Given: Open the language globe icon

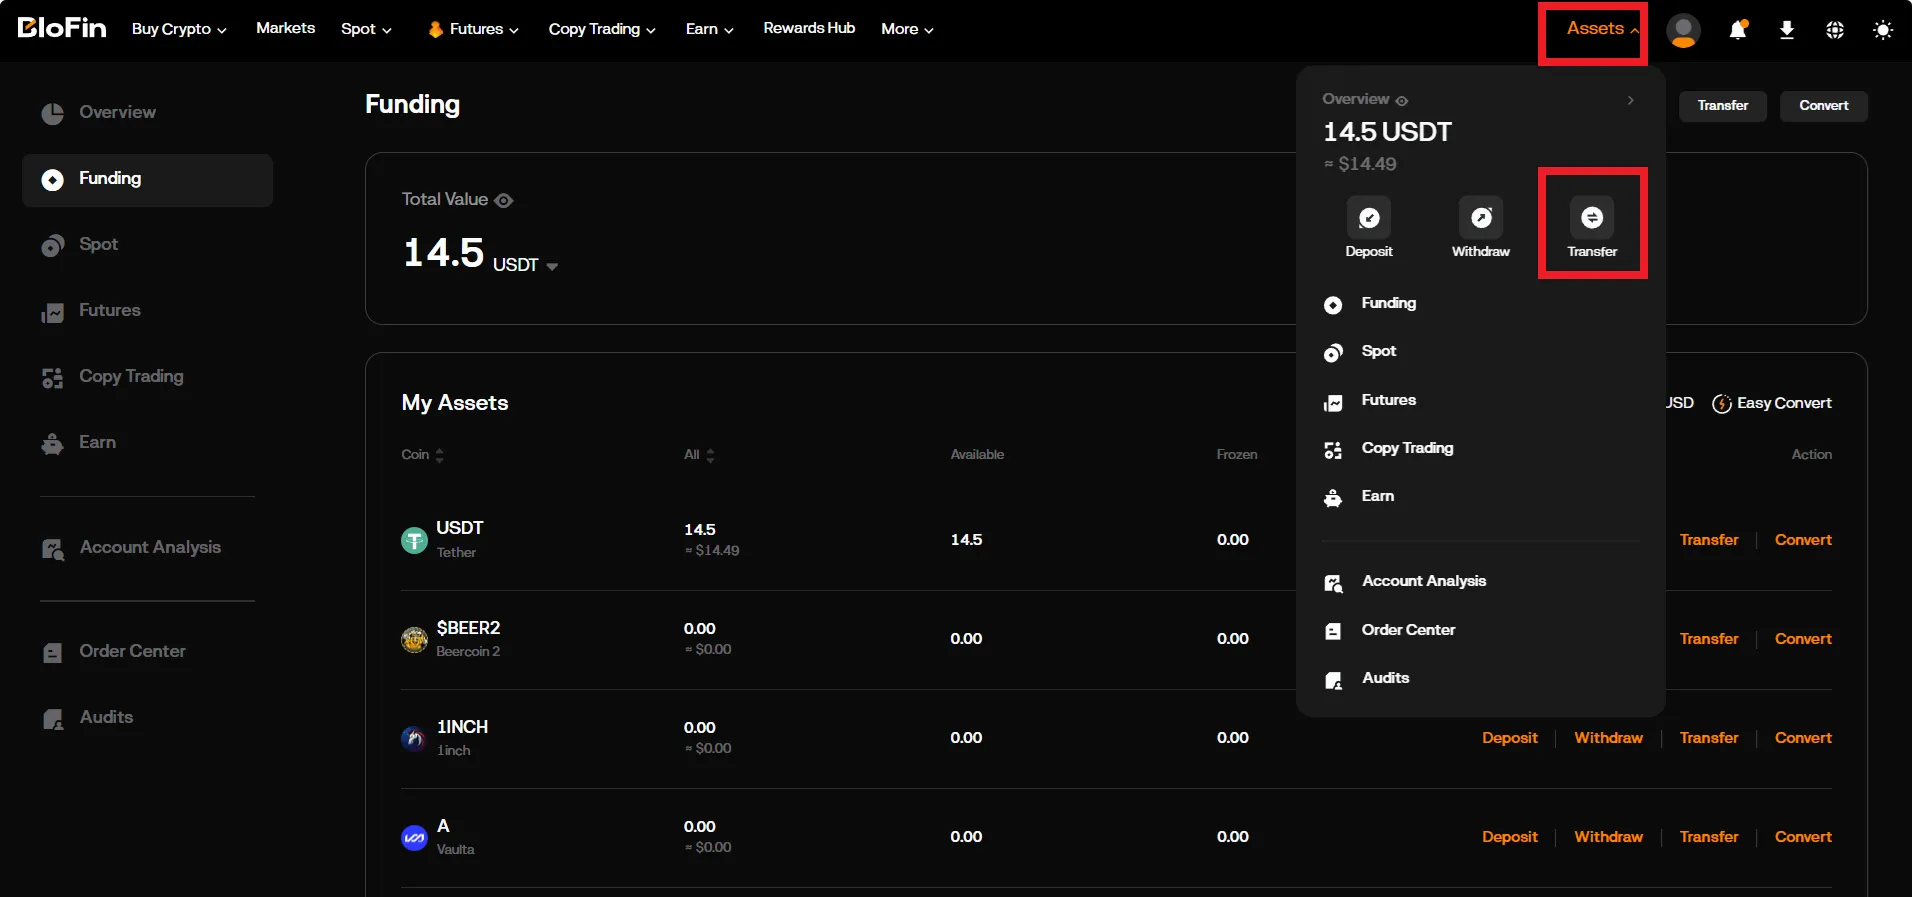Looking at the screenshot, I should point(1835,30).
